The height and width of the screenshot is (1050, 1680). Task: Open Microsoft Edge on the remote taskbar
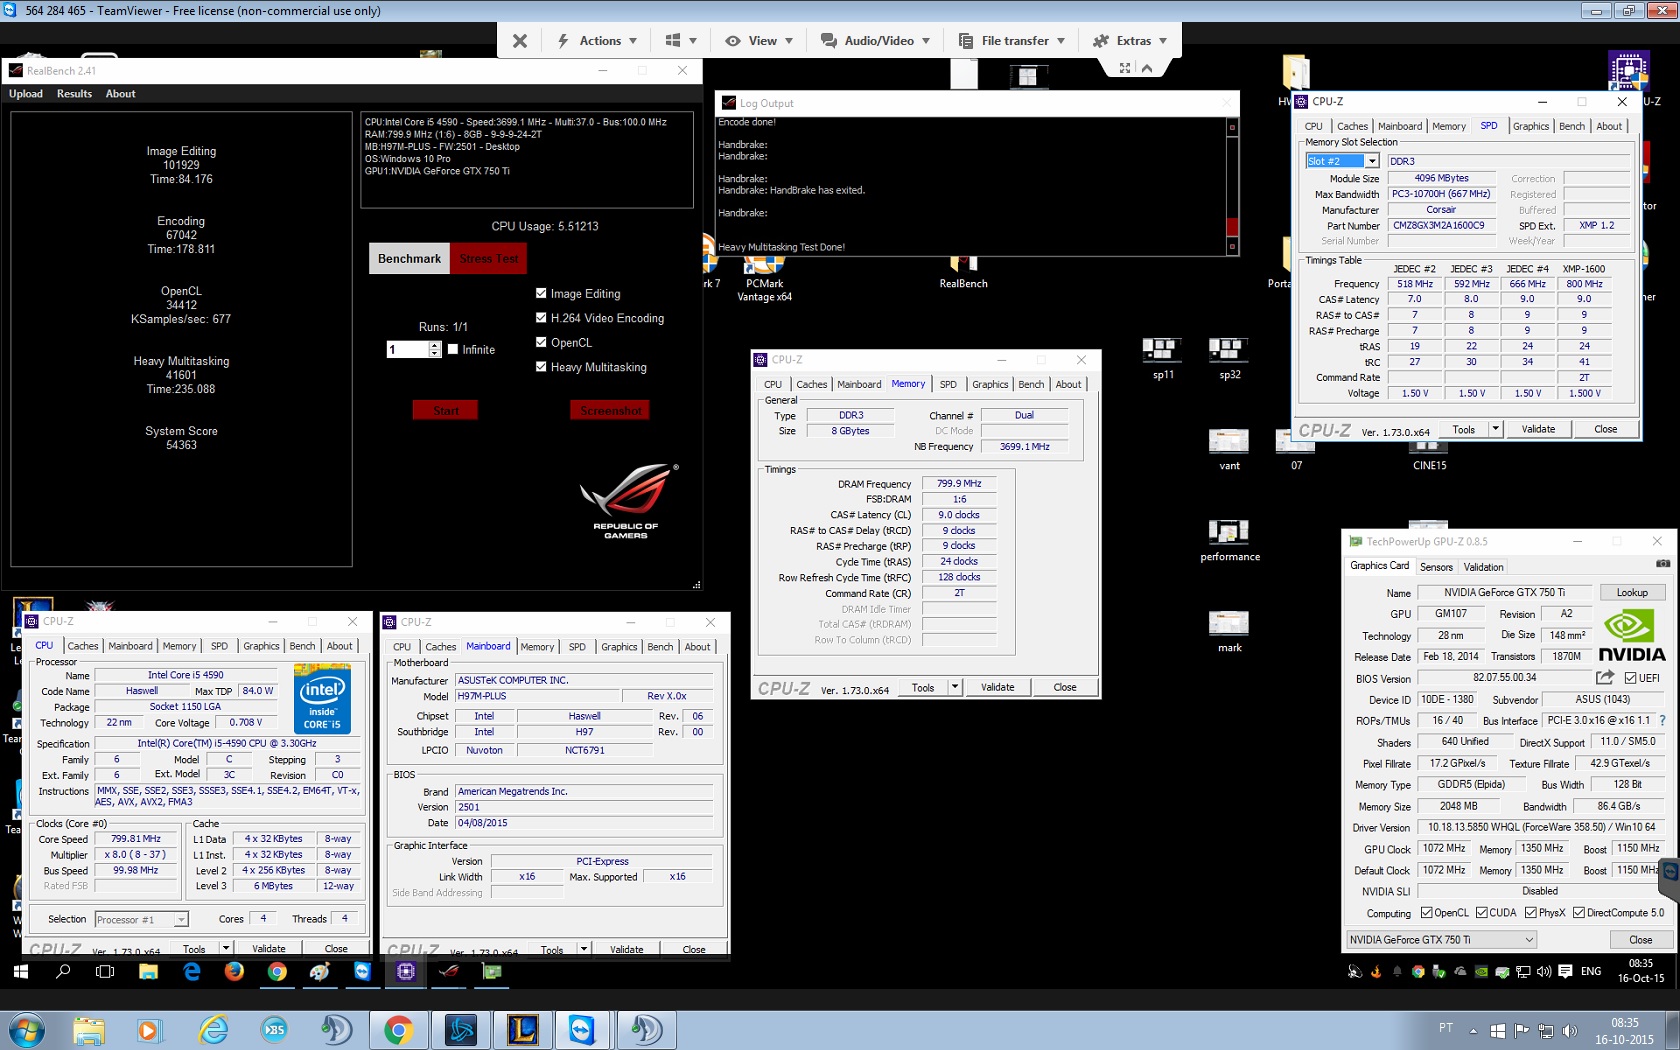192,971
